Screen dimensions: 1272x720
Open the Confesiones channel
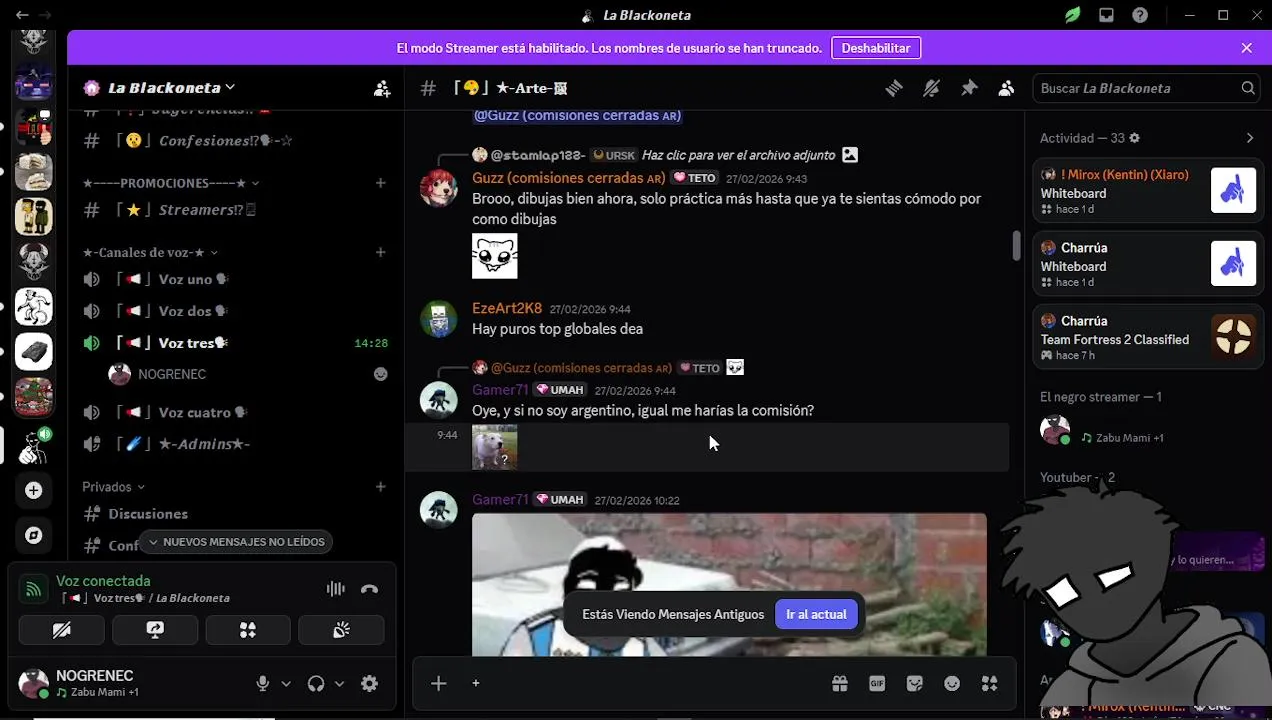[x=235, y=141]
